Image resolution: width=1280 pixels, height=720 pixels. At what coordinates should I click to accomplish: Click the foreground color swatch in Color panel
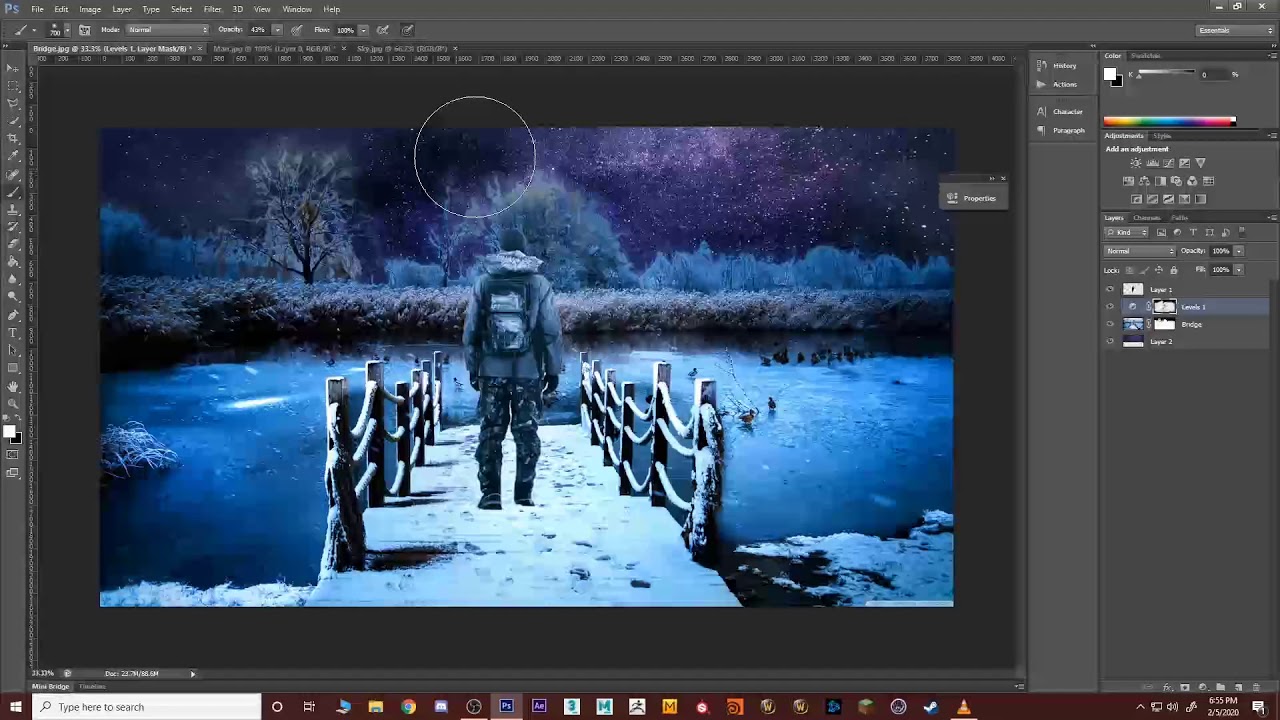[1110, 75]
